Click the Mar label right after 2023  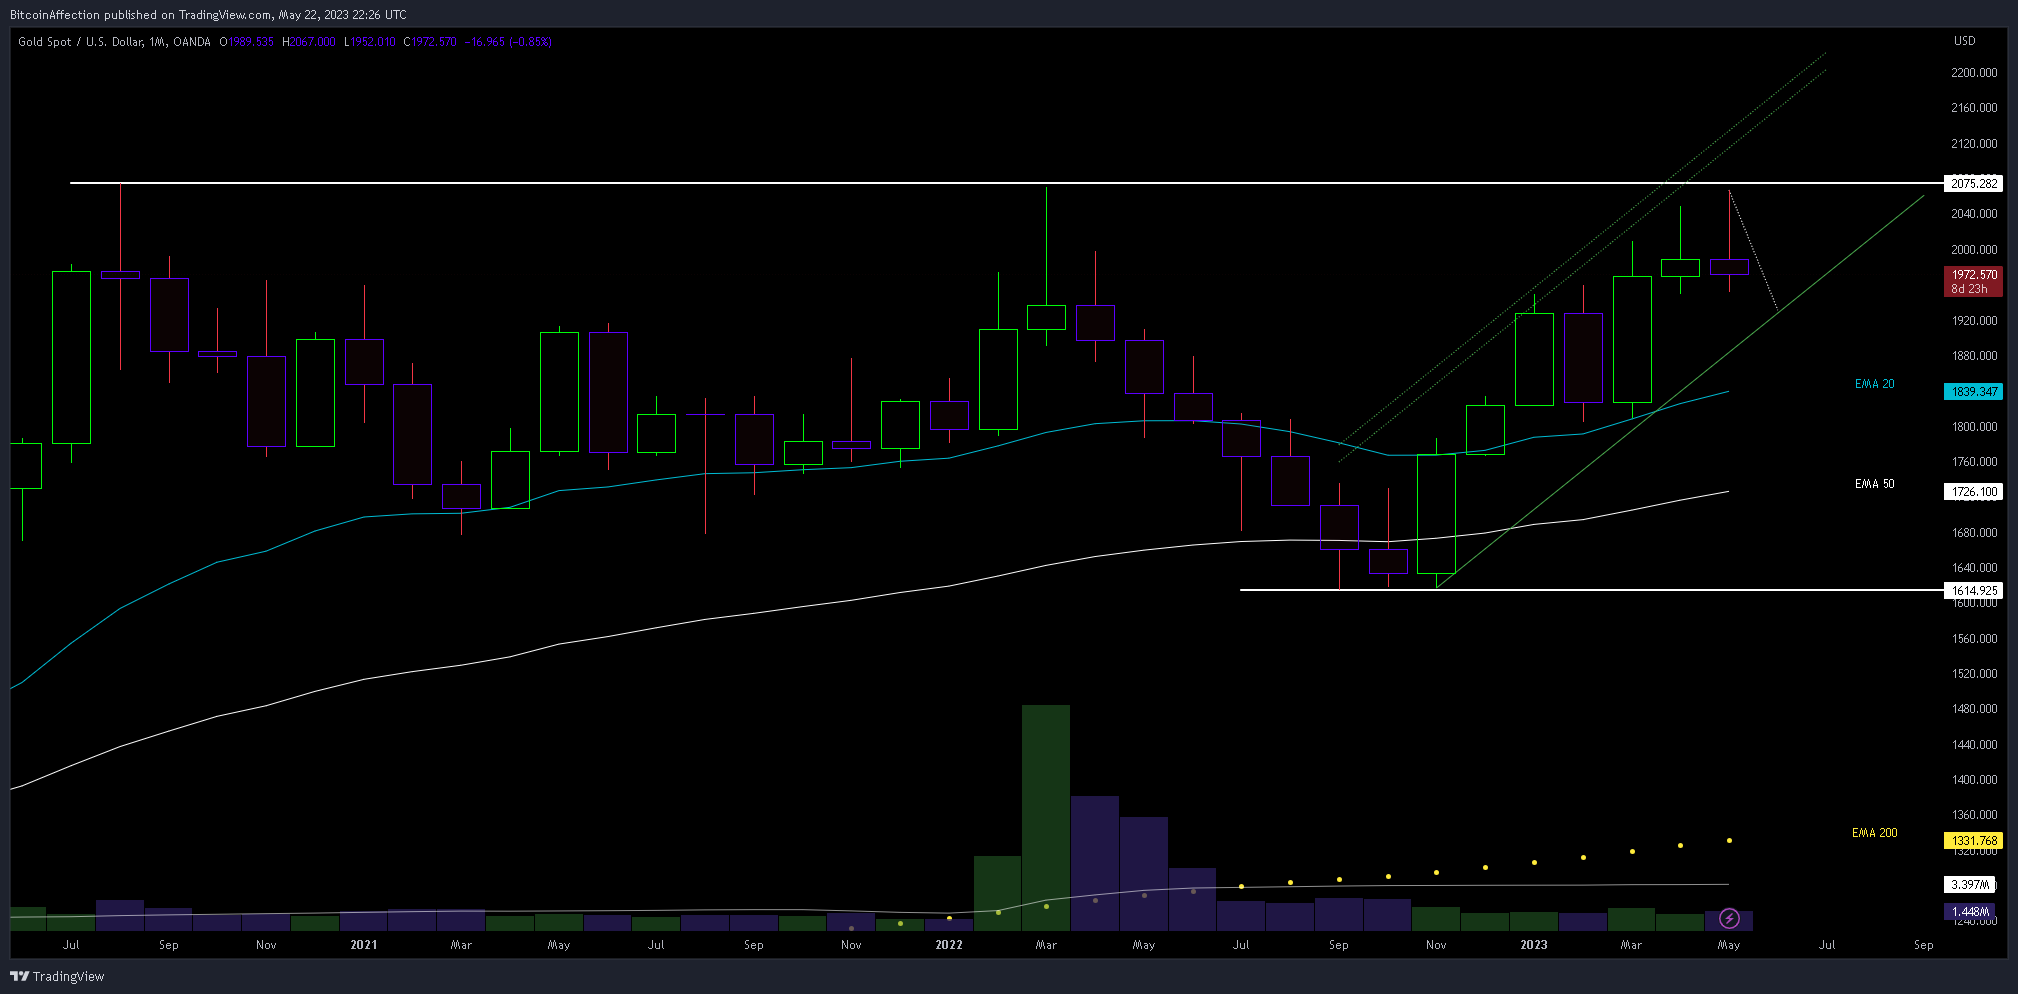1631,945
